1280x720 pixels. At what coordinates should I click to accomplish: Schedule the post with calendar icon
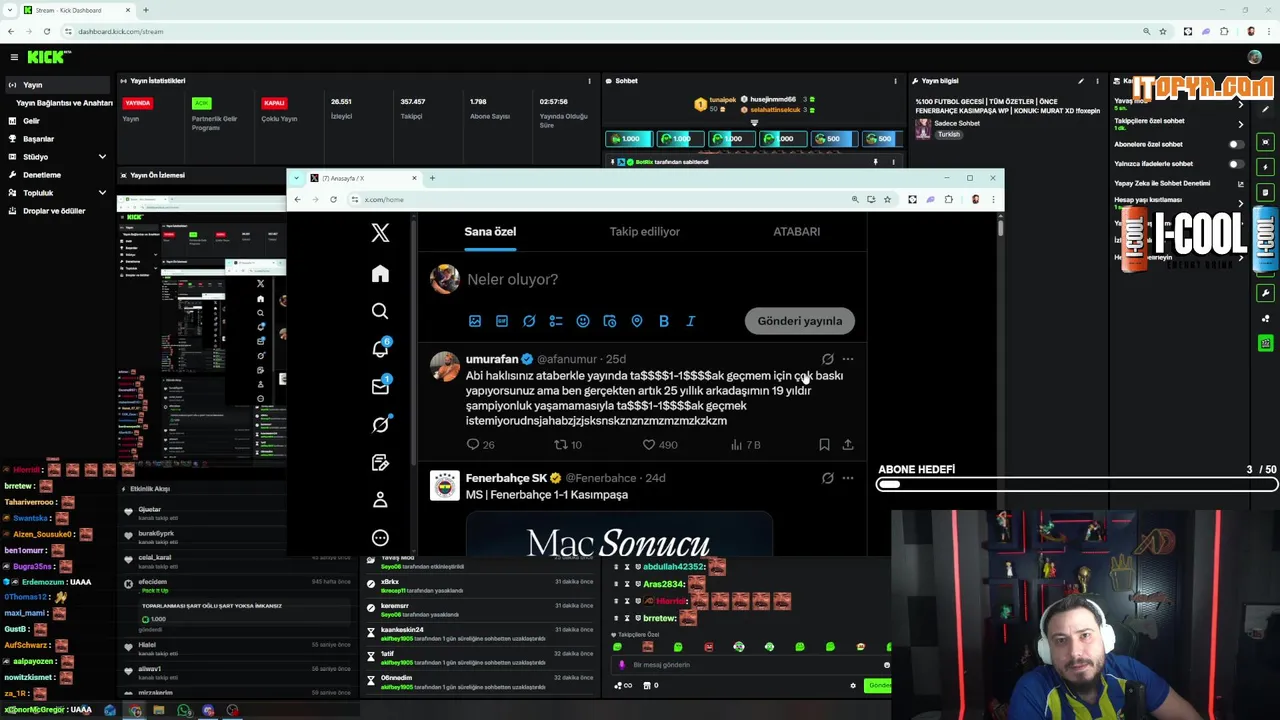click(x=610, y=321)
